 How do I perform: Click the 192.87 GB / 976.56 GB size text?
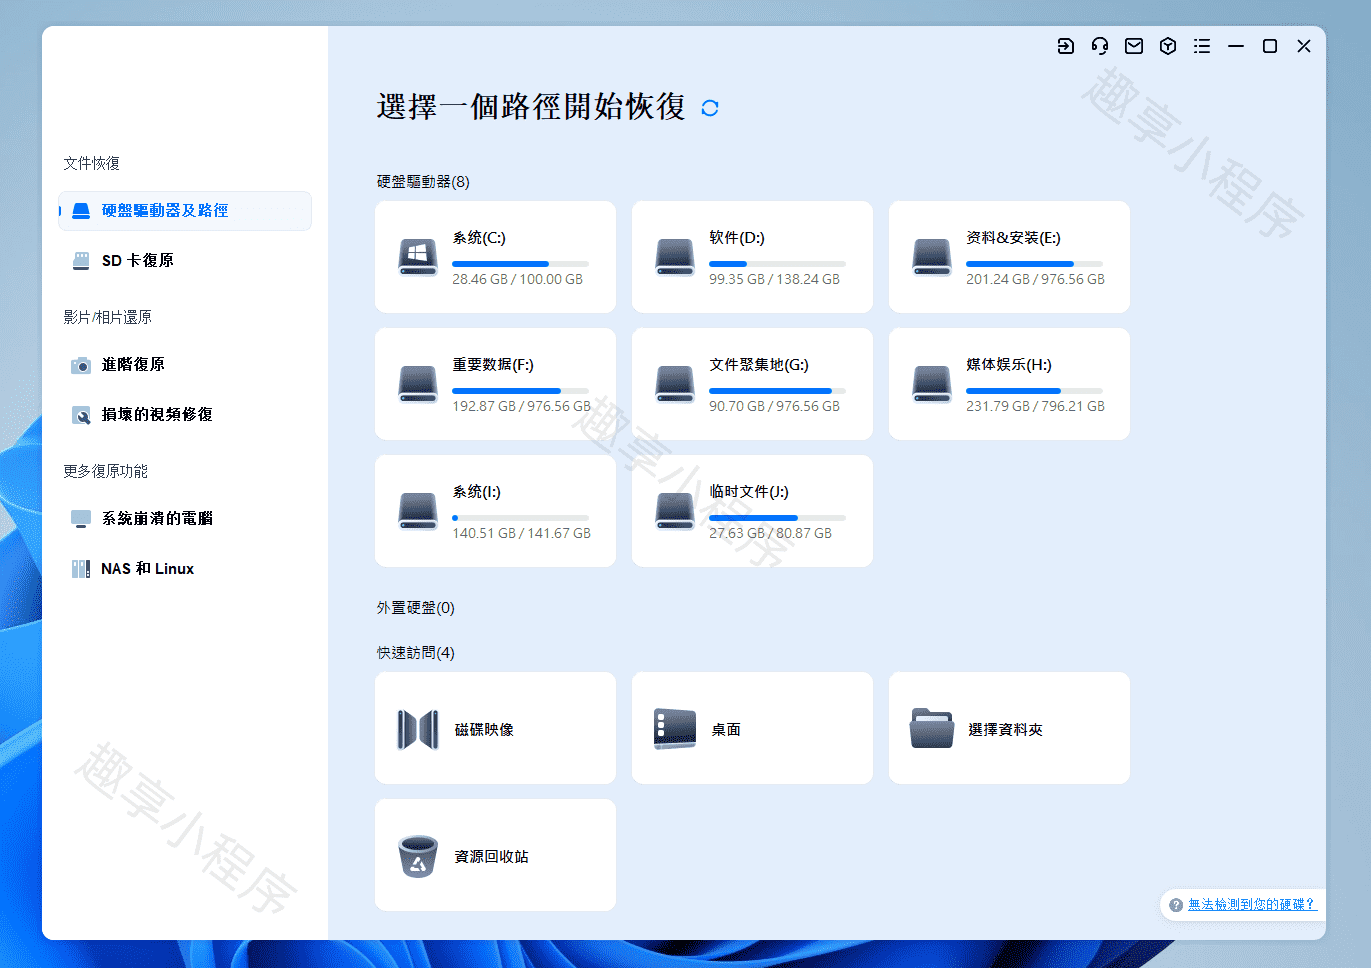tap(521, 407)
